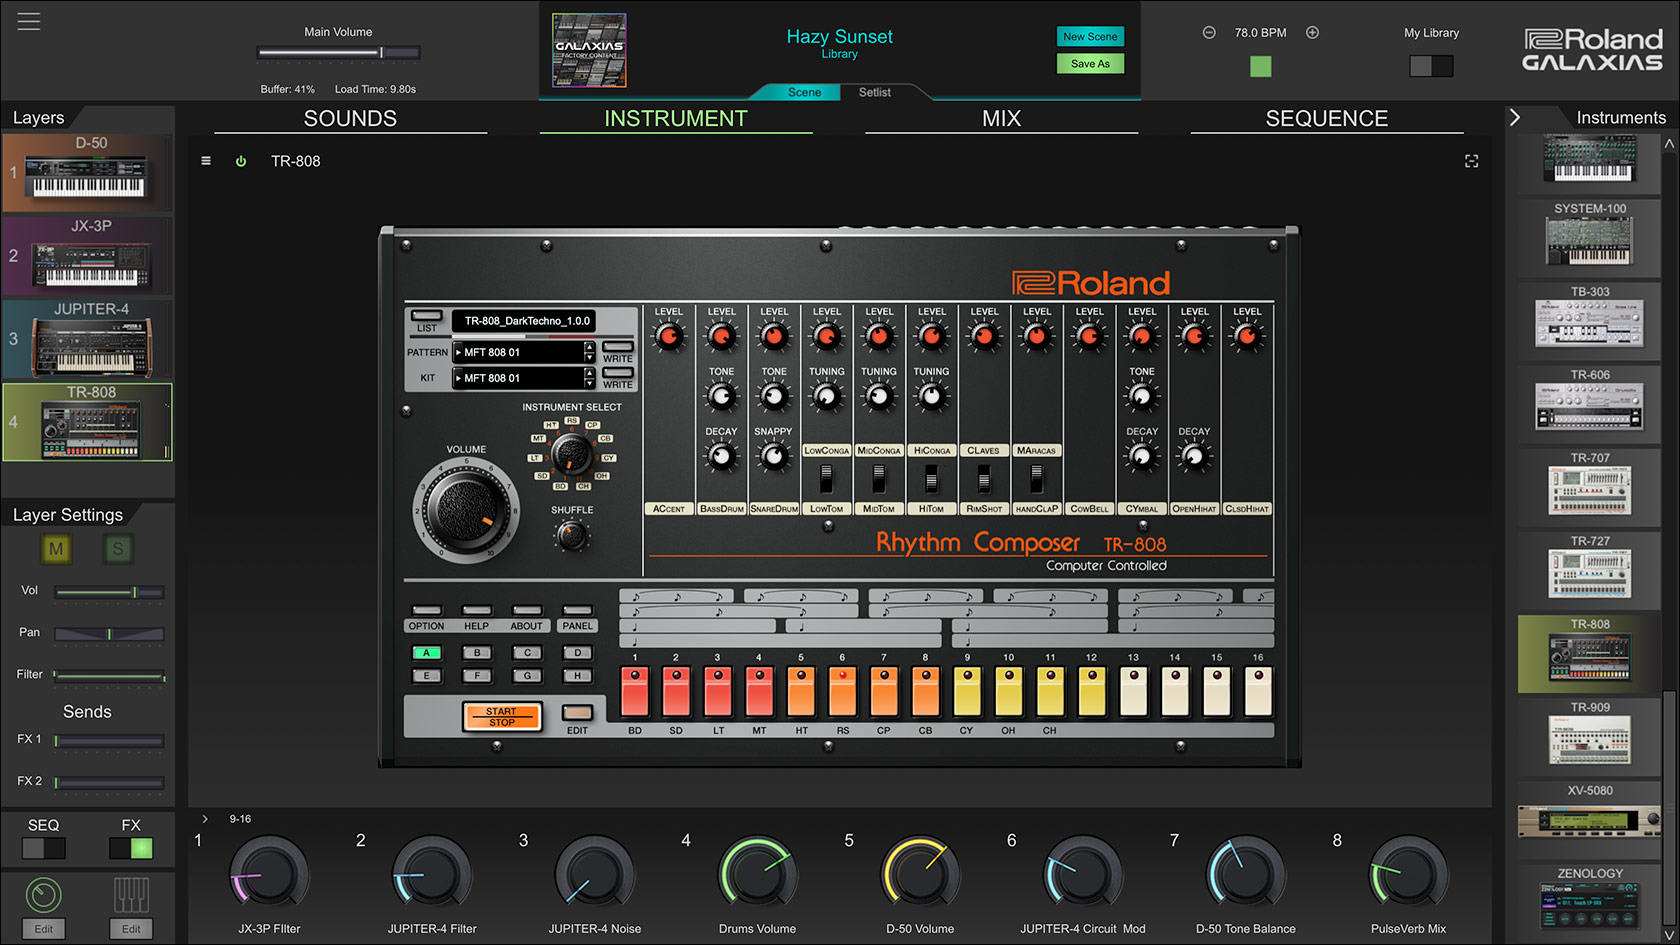This screenshot has height=945, width=1680.
Task: Expand instrument view to fullscreen
Action: click(x=1471, y=161)
